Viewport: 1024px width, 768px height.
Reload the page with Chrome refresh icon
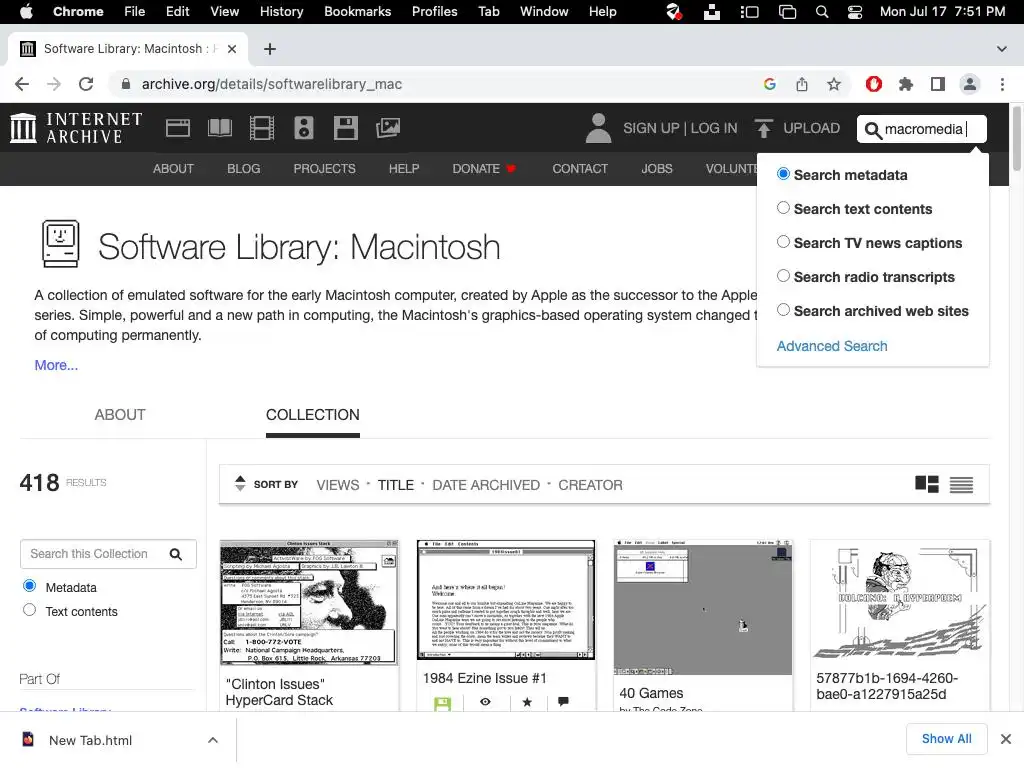point(86,84)
